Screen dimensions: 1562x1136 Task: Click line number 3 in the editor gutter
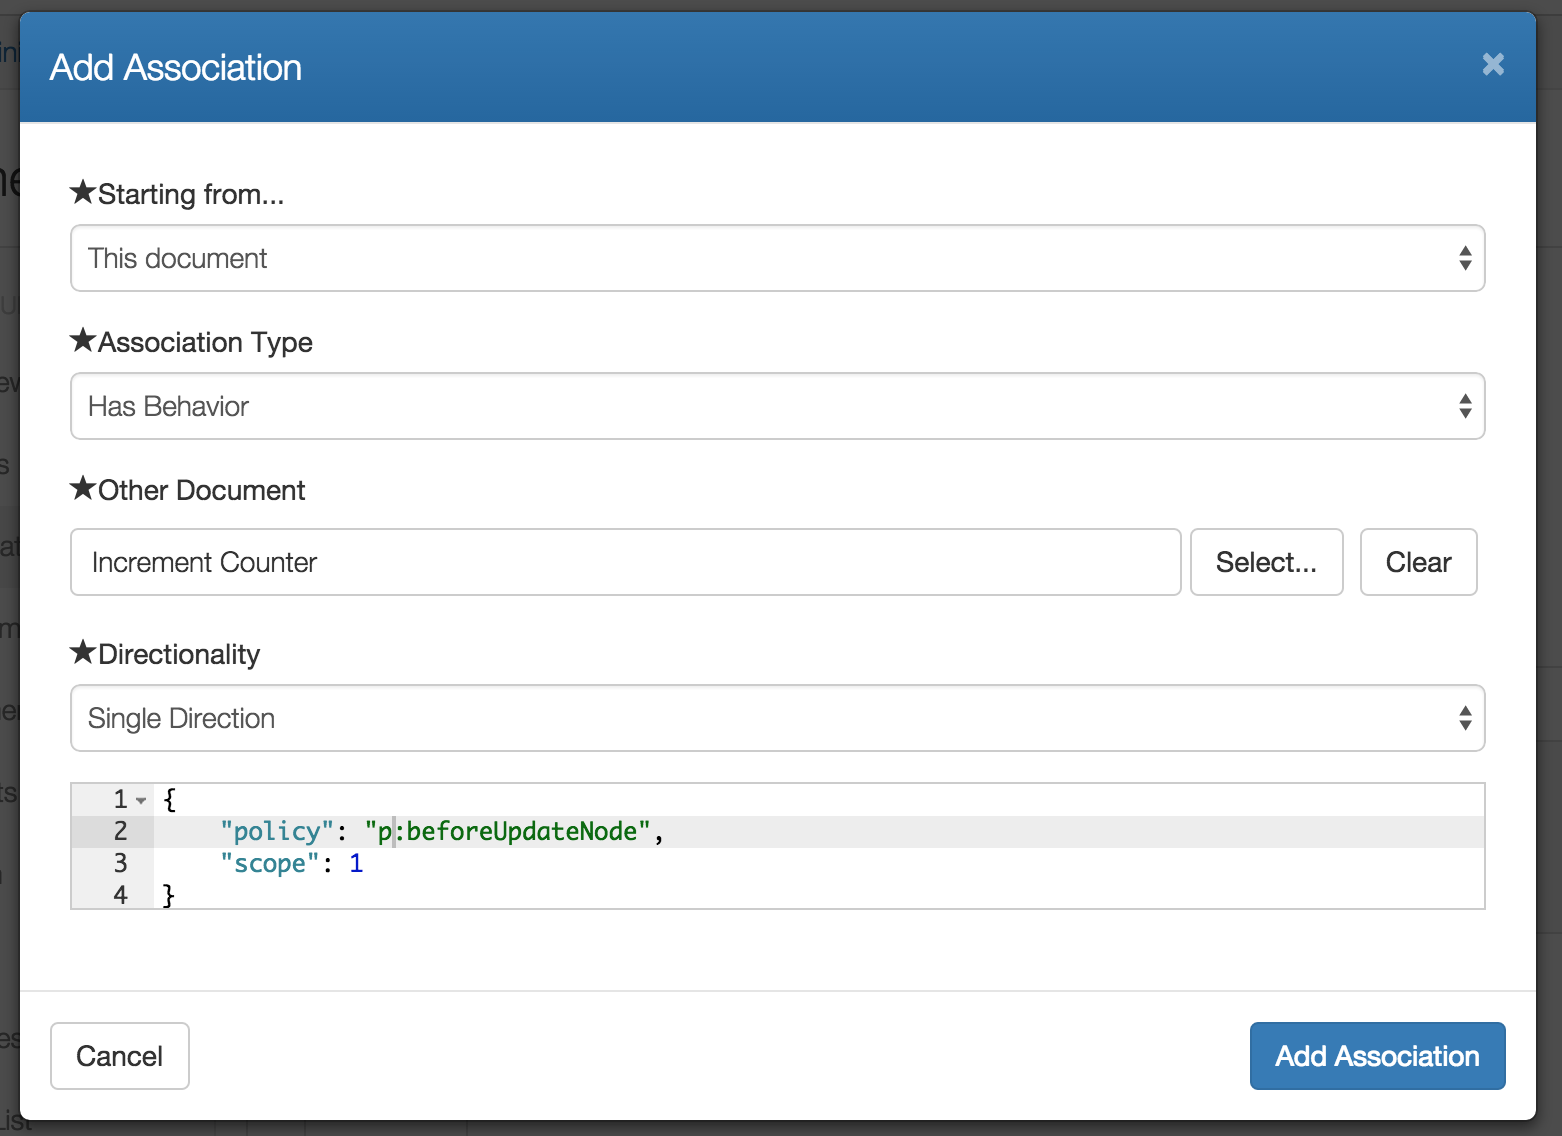click(120, 863)
